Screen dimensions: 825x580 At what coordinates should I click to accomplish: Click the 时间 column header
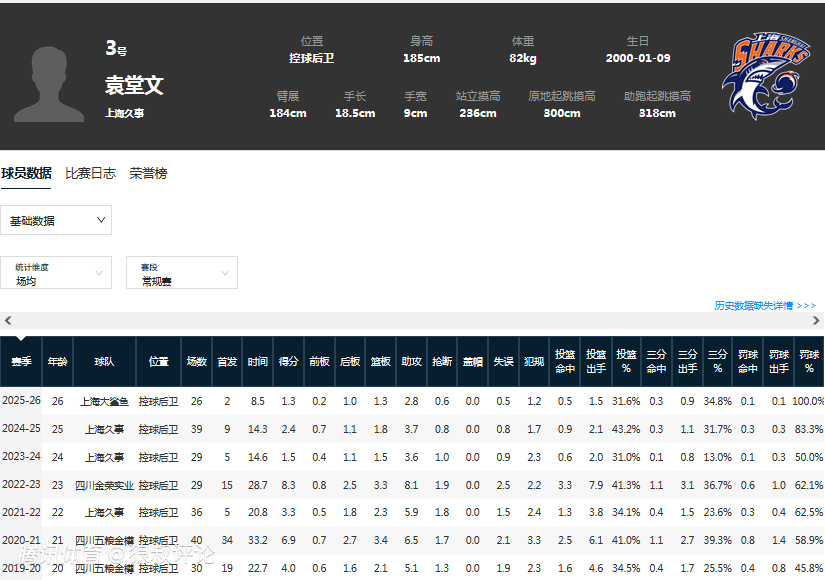click(258, 362)
